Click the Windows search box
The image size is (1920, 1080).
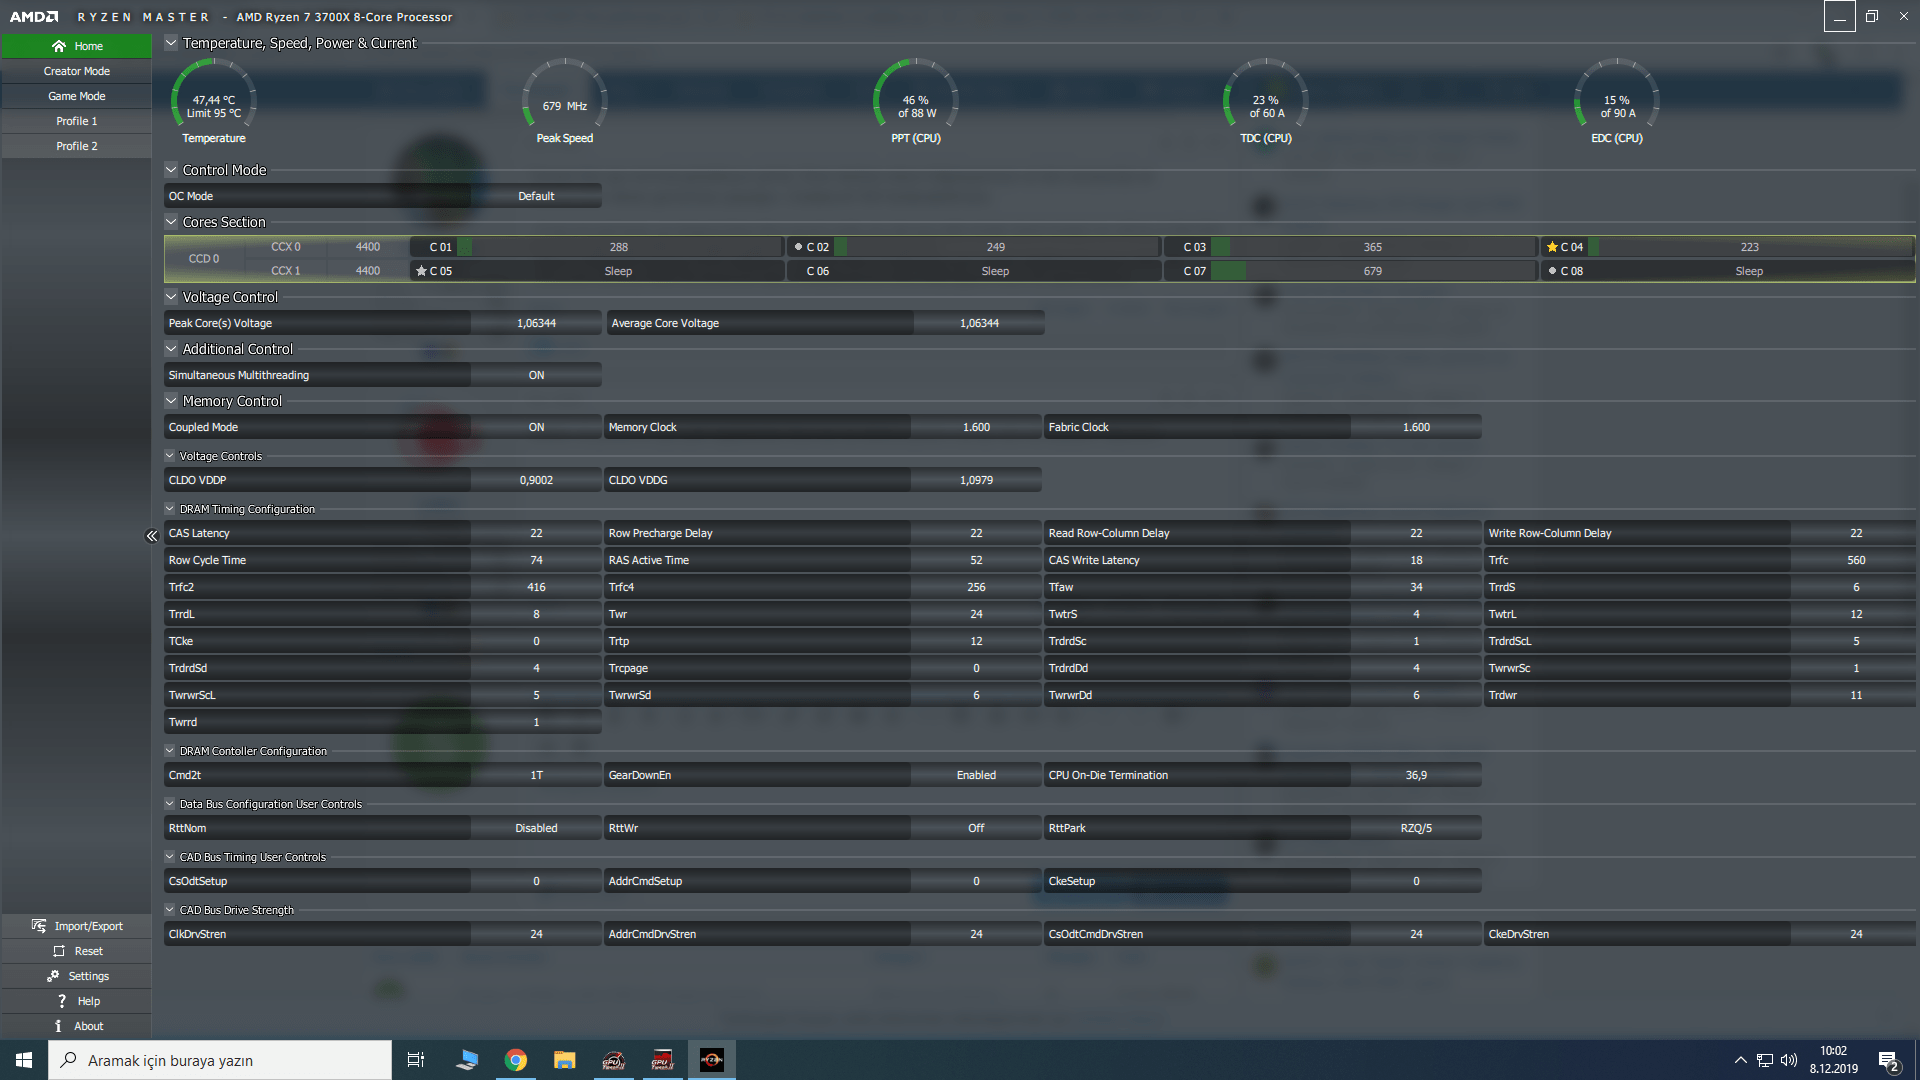pyautogui.click(x=220, y=1060)
